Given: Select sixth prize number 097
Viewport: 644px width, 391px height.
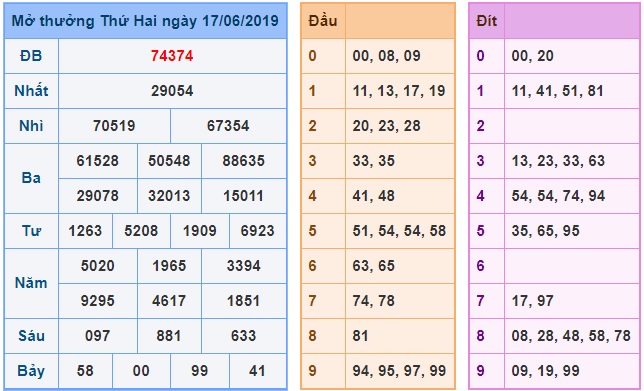Looking at the screenshot, I should [x=97, y=336].
